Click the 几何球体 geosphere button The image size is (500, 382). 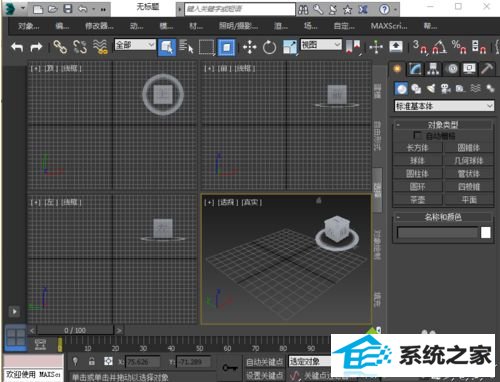pyautogui.click(x=468, y=161)
